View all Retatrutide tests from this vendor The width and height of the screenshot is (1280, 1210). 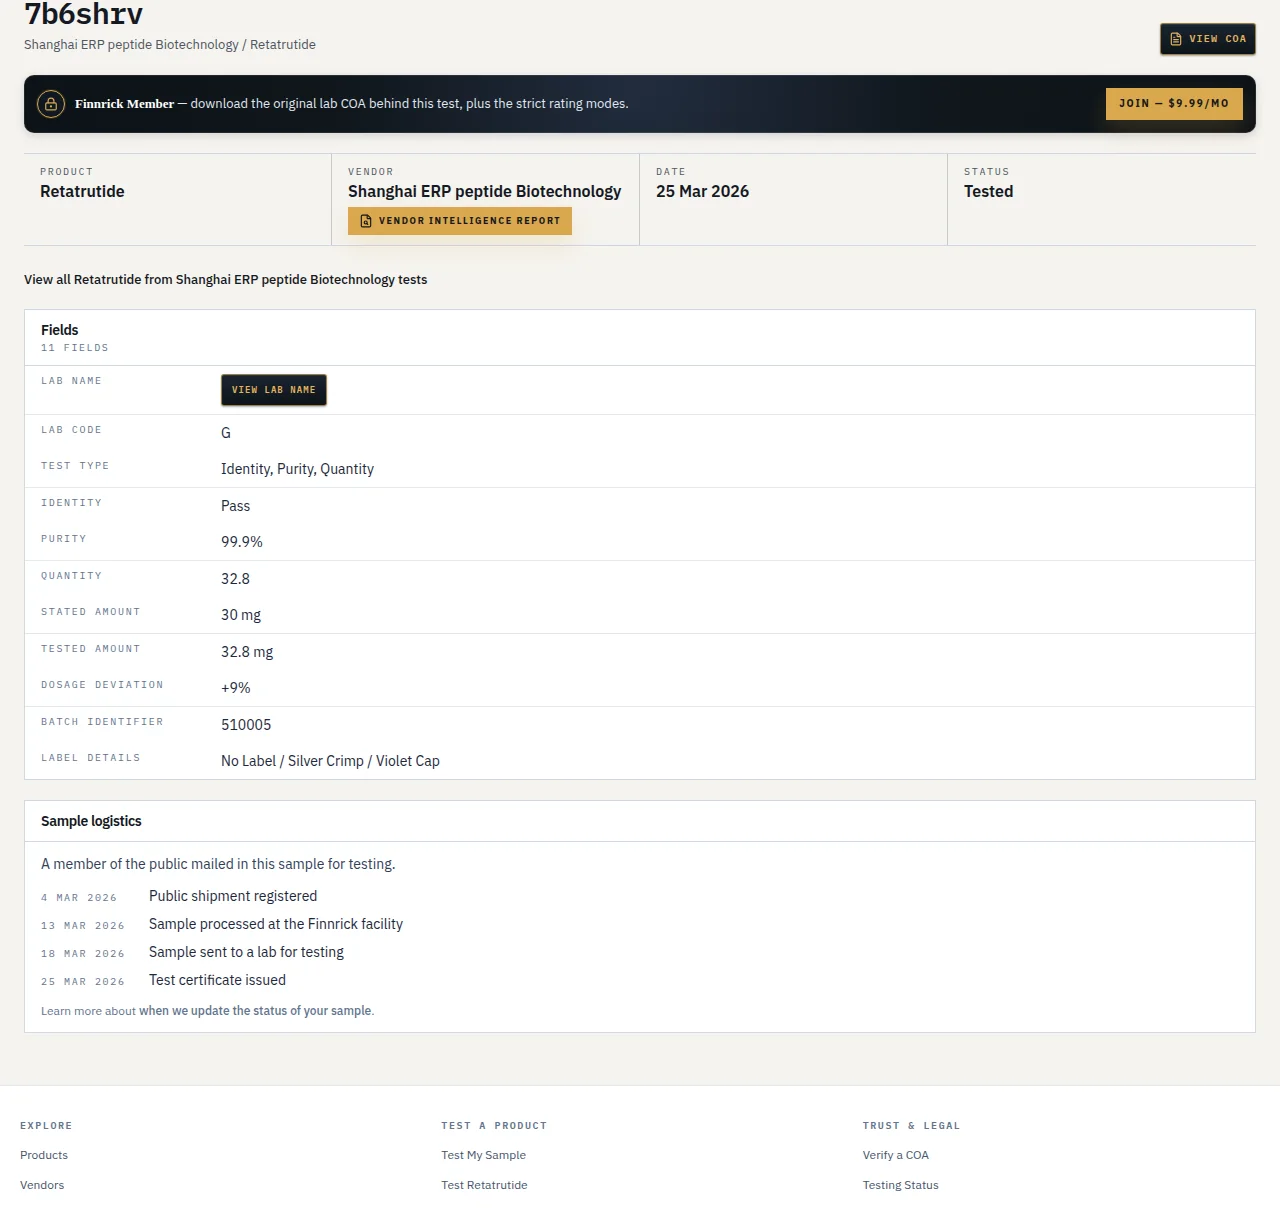[x=225, y=280]
